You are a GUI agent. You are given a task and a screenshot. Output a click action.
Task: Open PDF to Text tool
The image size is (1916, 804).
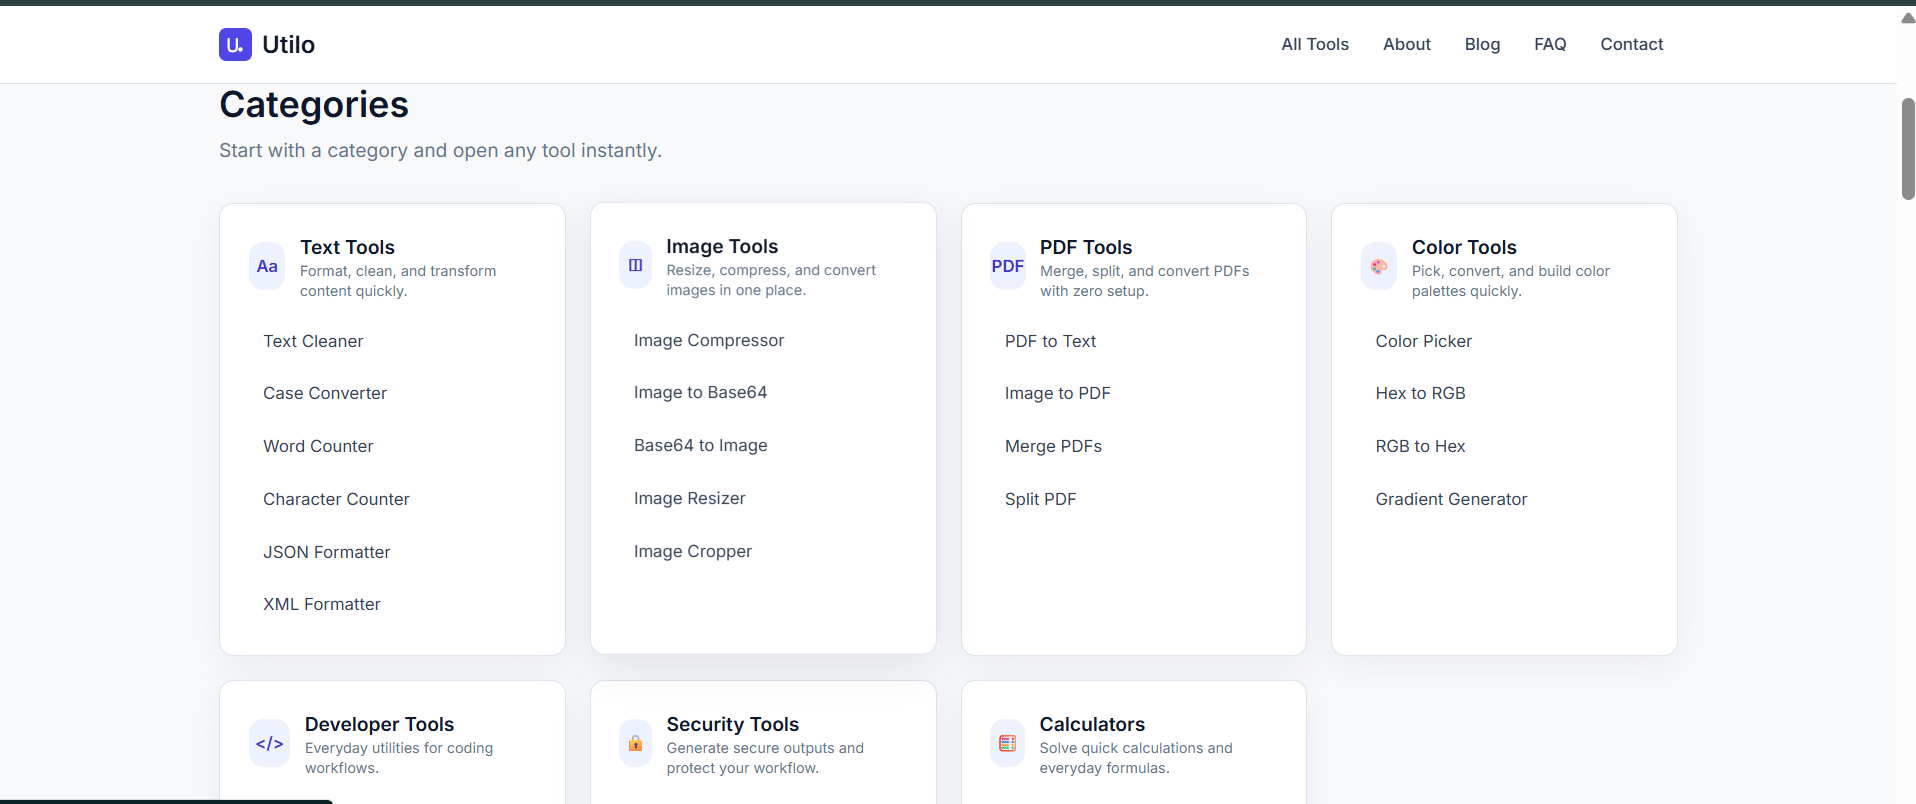pos(1050,341)
